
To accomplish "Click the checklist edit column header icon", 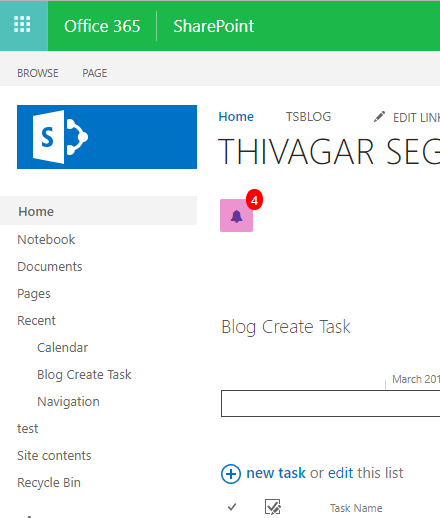I will (273, 507).
